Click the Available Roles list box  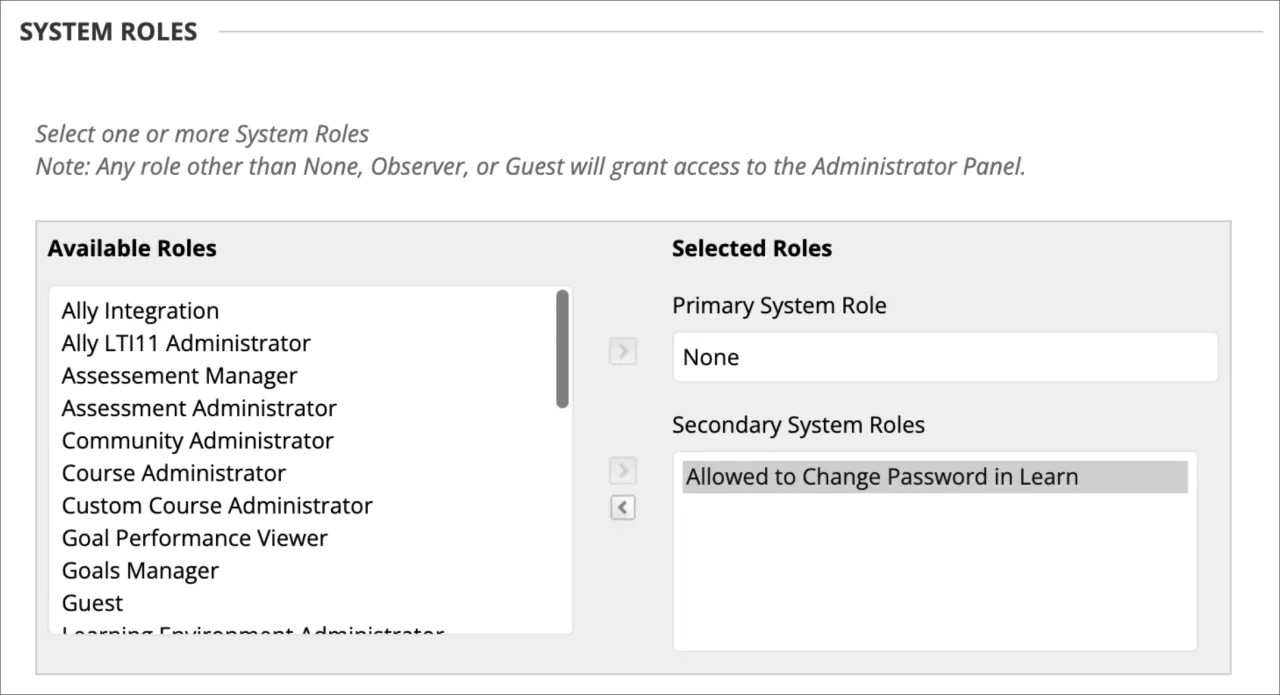[300, 460]
